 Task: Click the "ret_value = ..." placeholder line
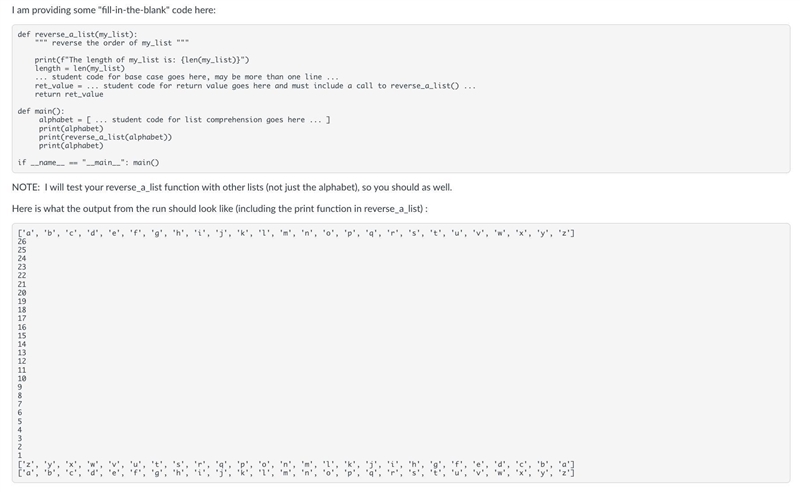pyautogui.click(x=255, y=86)
